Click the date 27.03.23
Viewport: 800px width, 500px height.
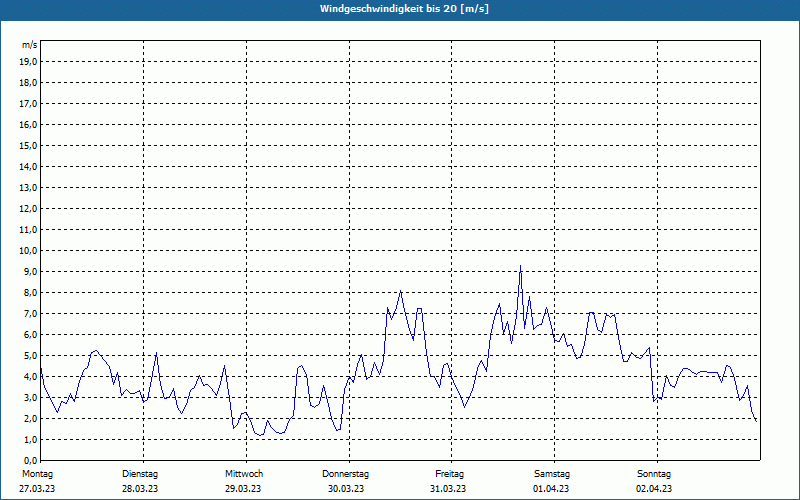tap(37, 489)
